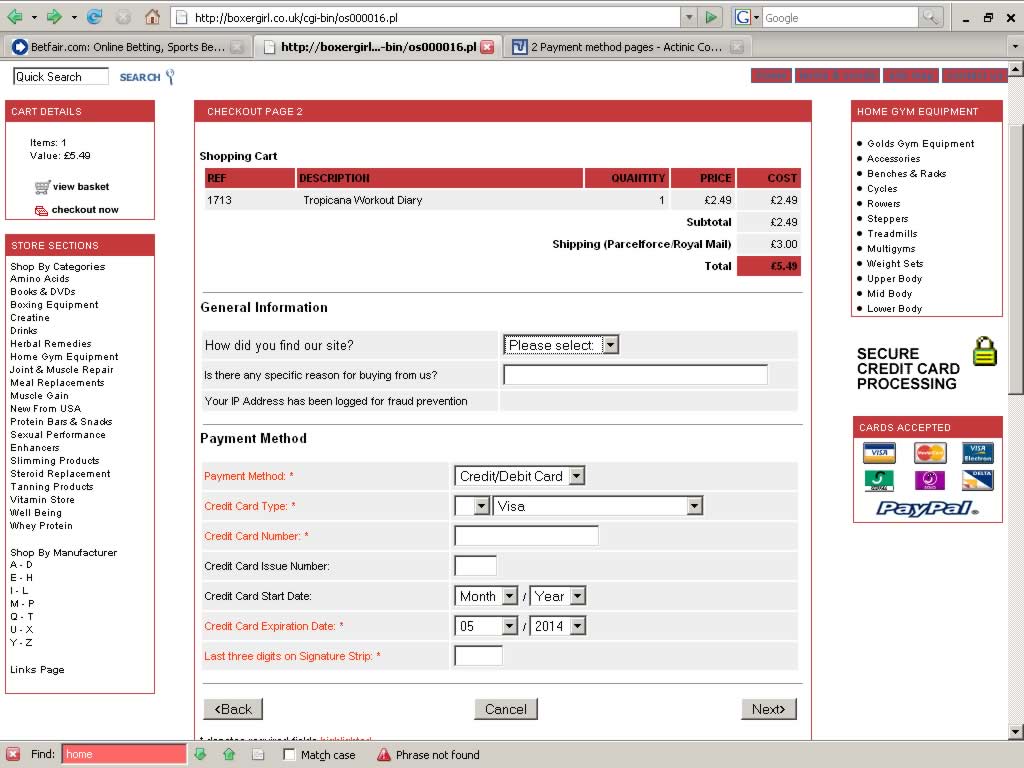Click the Google search magnifier icon

point(930,17)
